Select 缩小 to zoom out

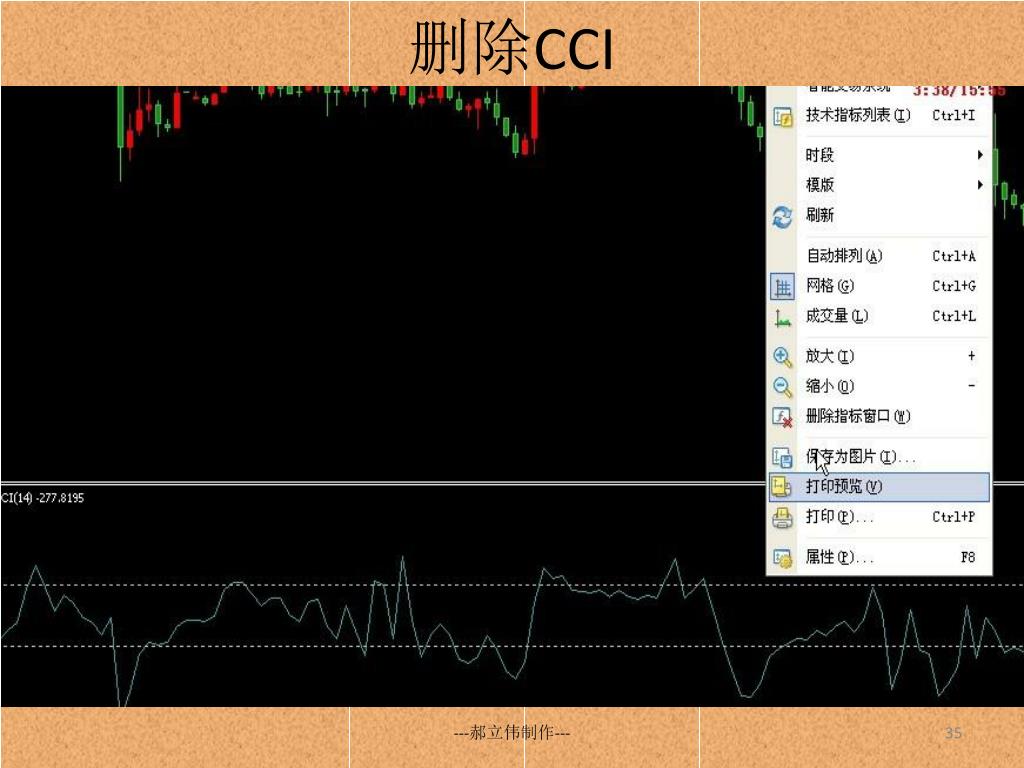coord(879,386)
